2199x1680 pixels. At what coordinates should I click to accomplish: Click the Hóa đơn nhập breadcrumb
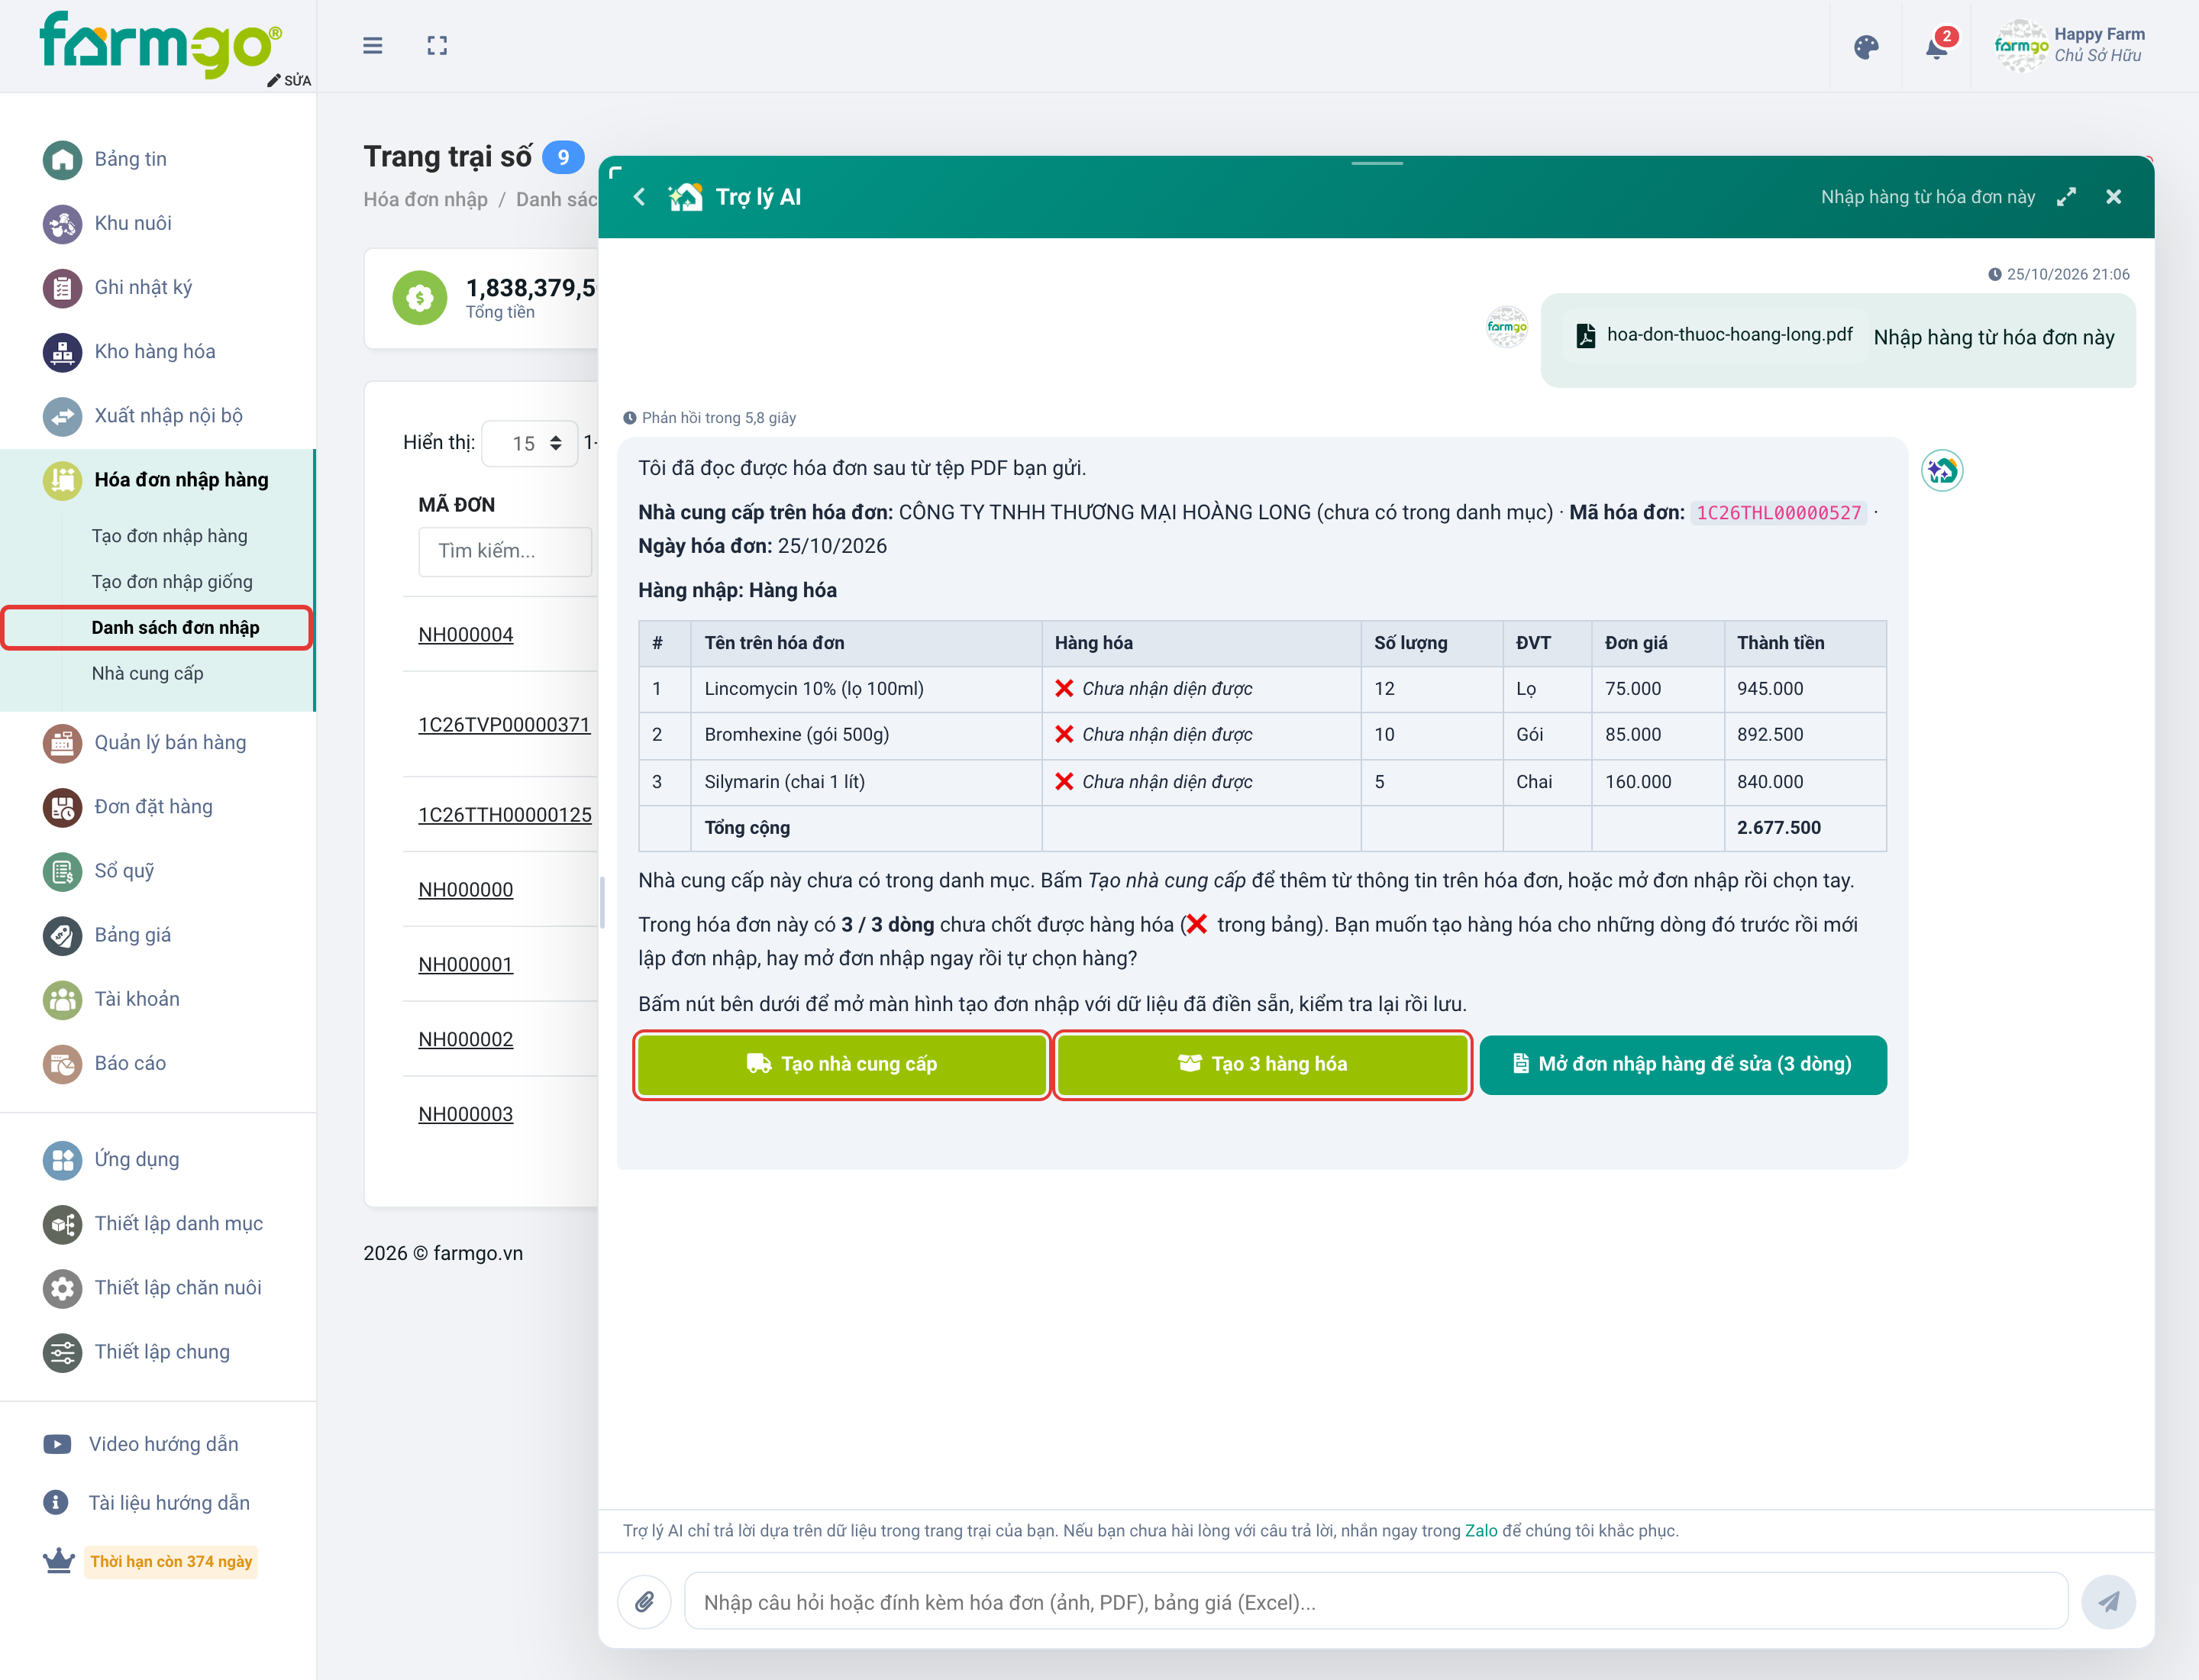point(425,200)
